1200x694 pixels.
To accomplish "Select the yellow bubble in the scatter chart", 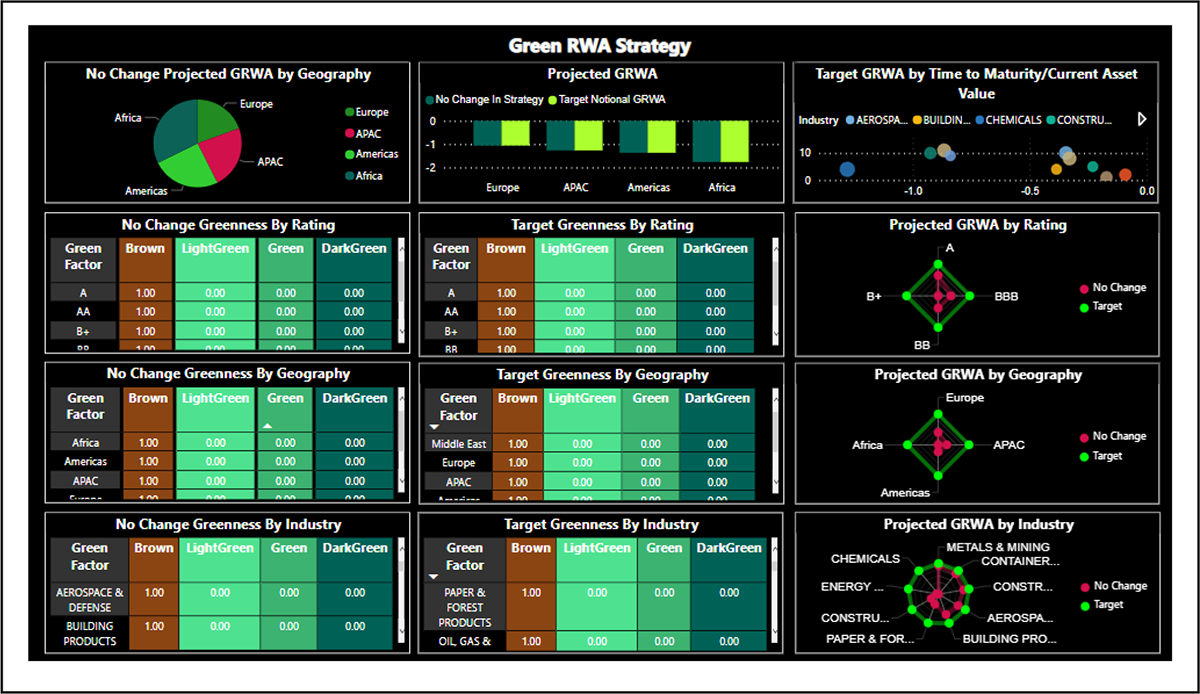I will 1056,170.
